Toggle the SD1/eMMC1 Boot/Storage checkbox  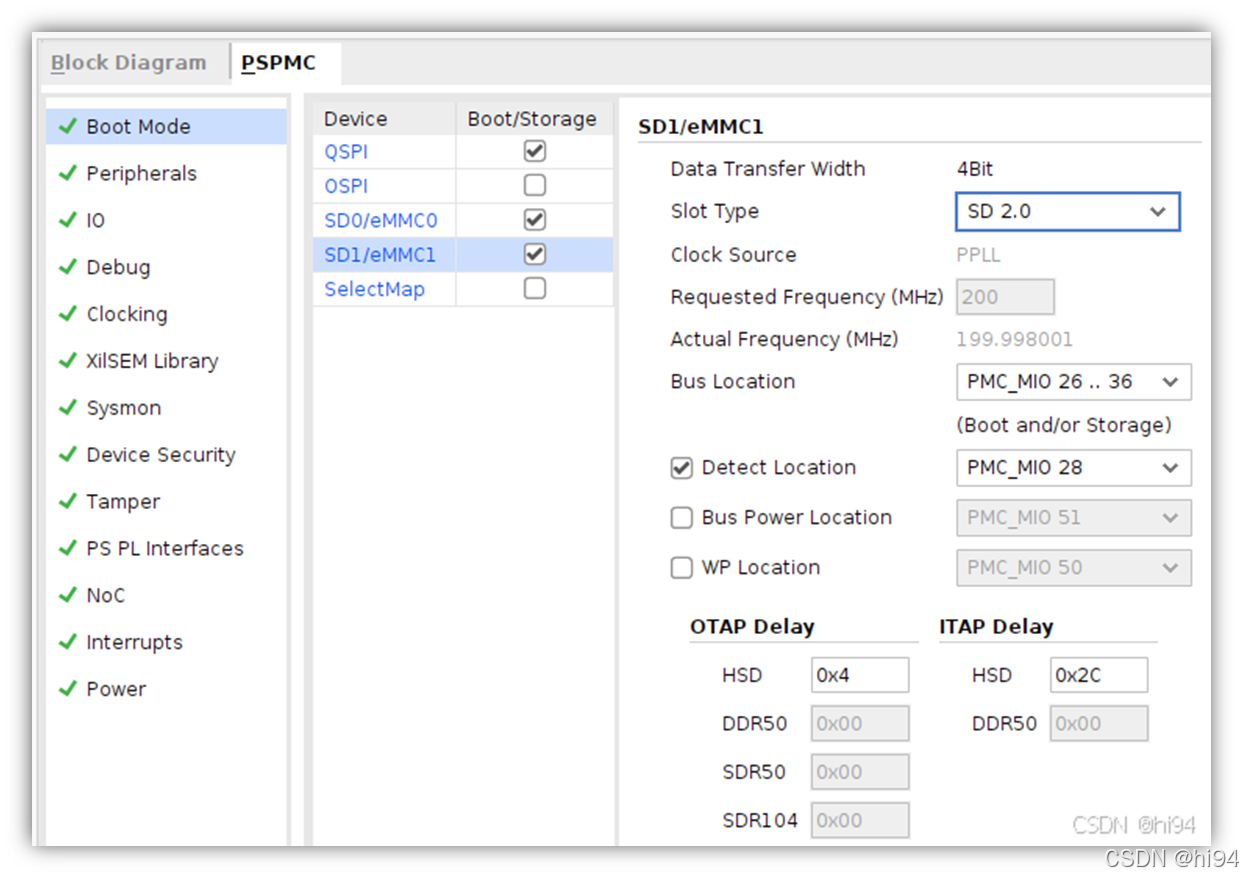pos(535,254)
